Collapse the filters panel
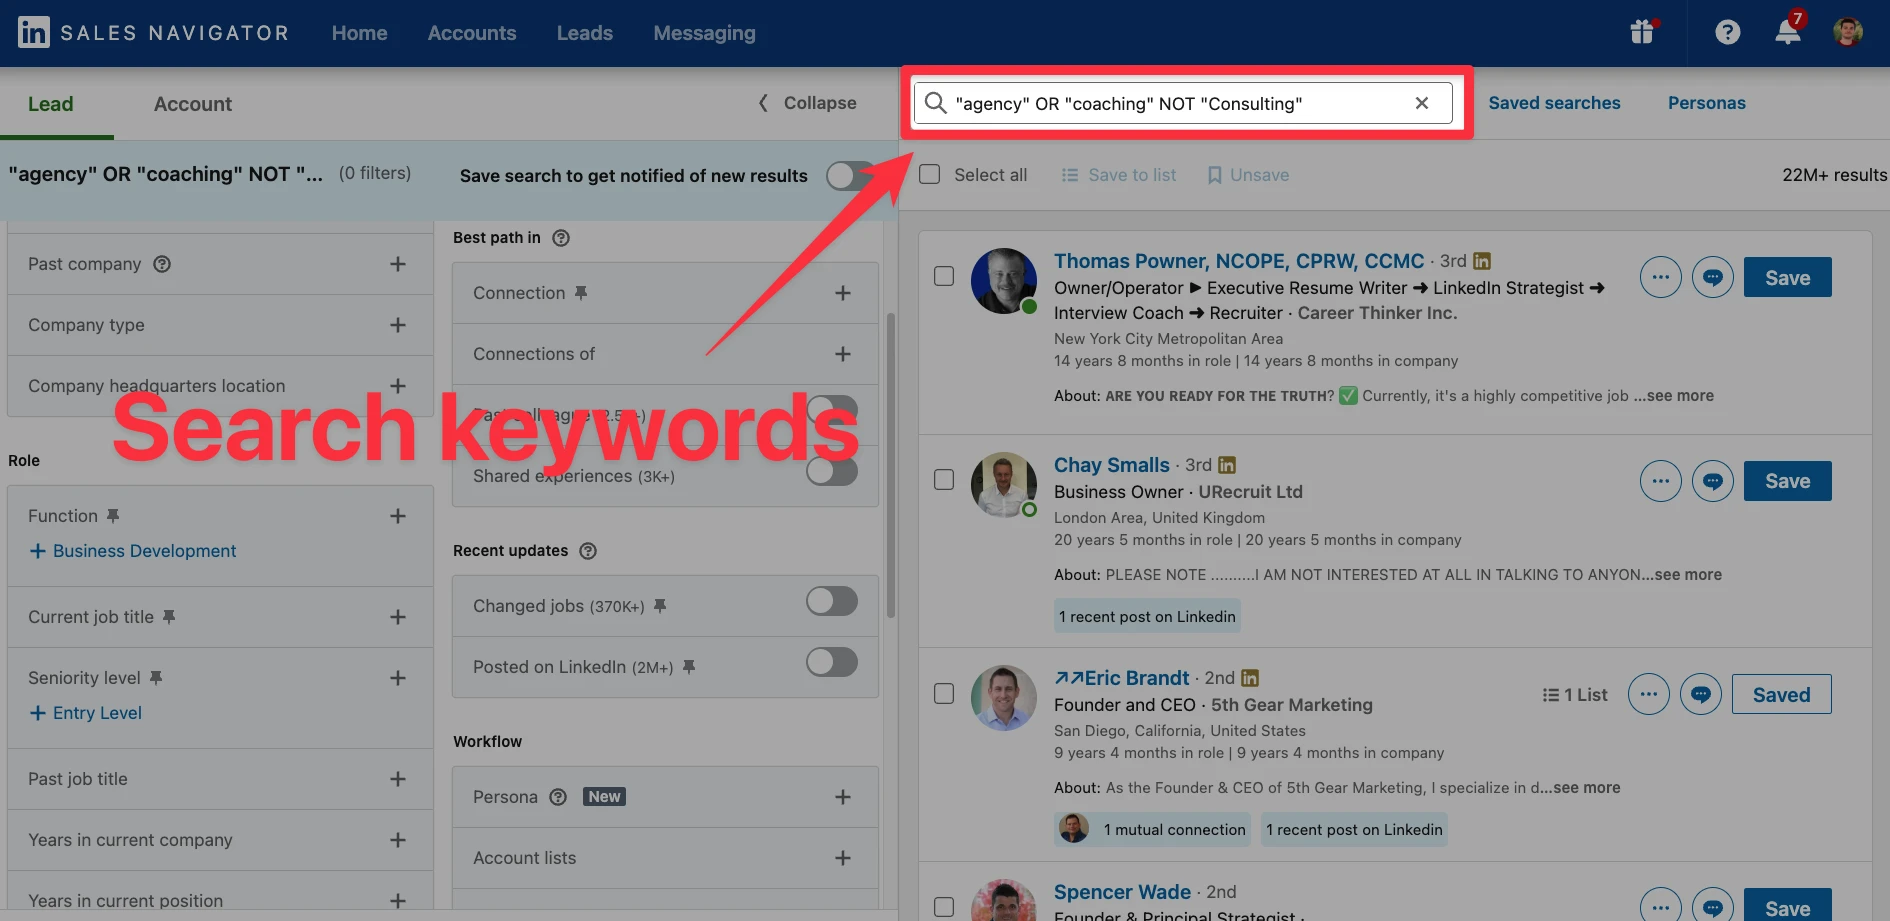 pyautogui.click(x=807, y=103)
